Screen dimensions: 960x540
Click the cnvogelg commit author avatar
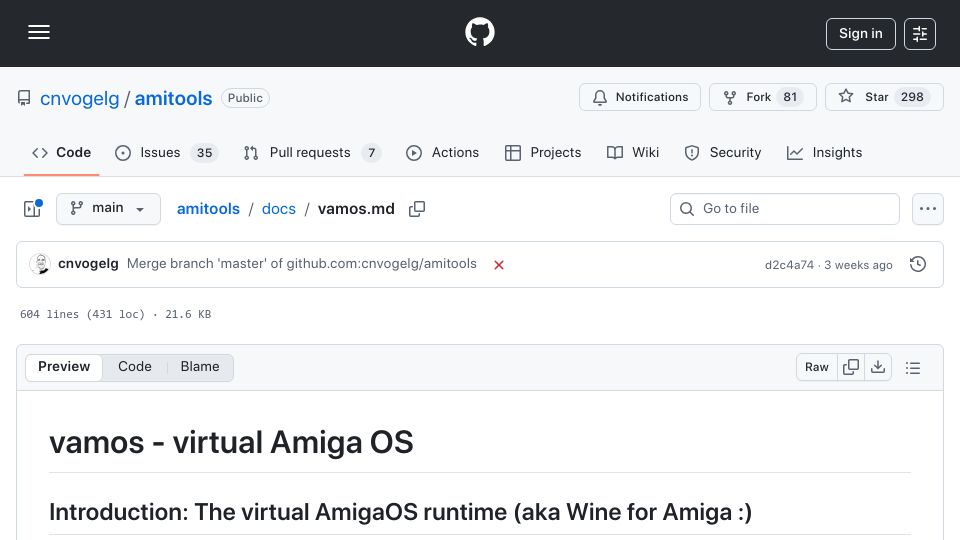tap(40, 264)
